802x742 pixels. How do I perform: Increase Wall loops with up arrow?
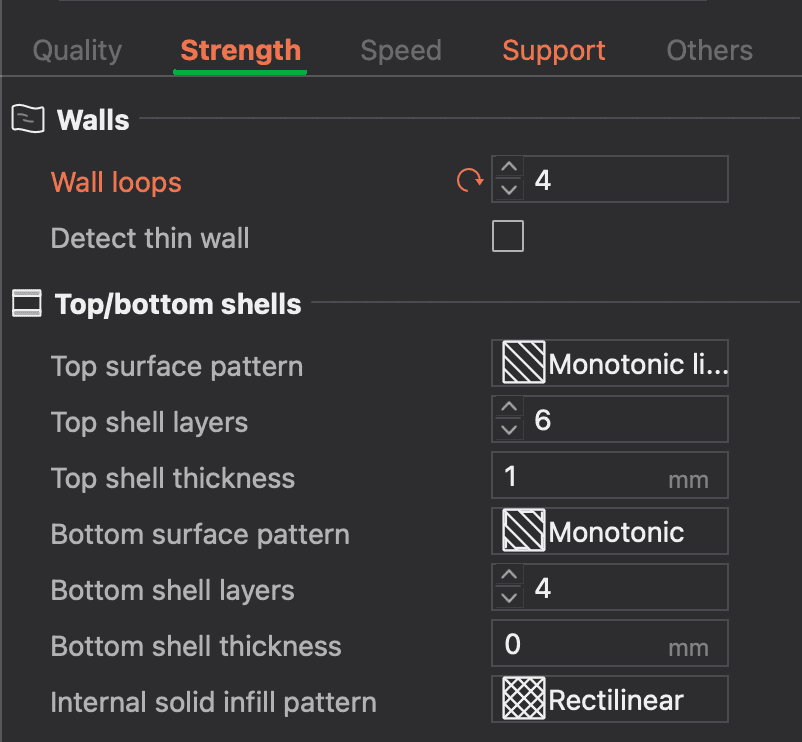[509, 170]
